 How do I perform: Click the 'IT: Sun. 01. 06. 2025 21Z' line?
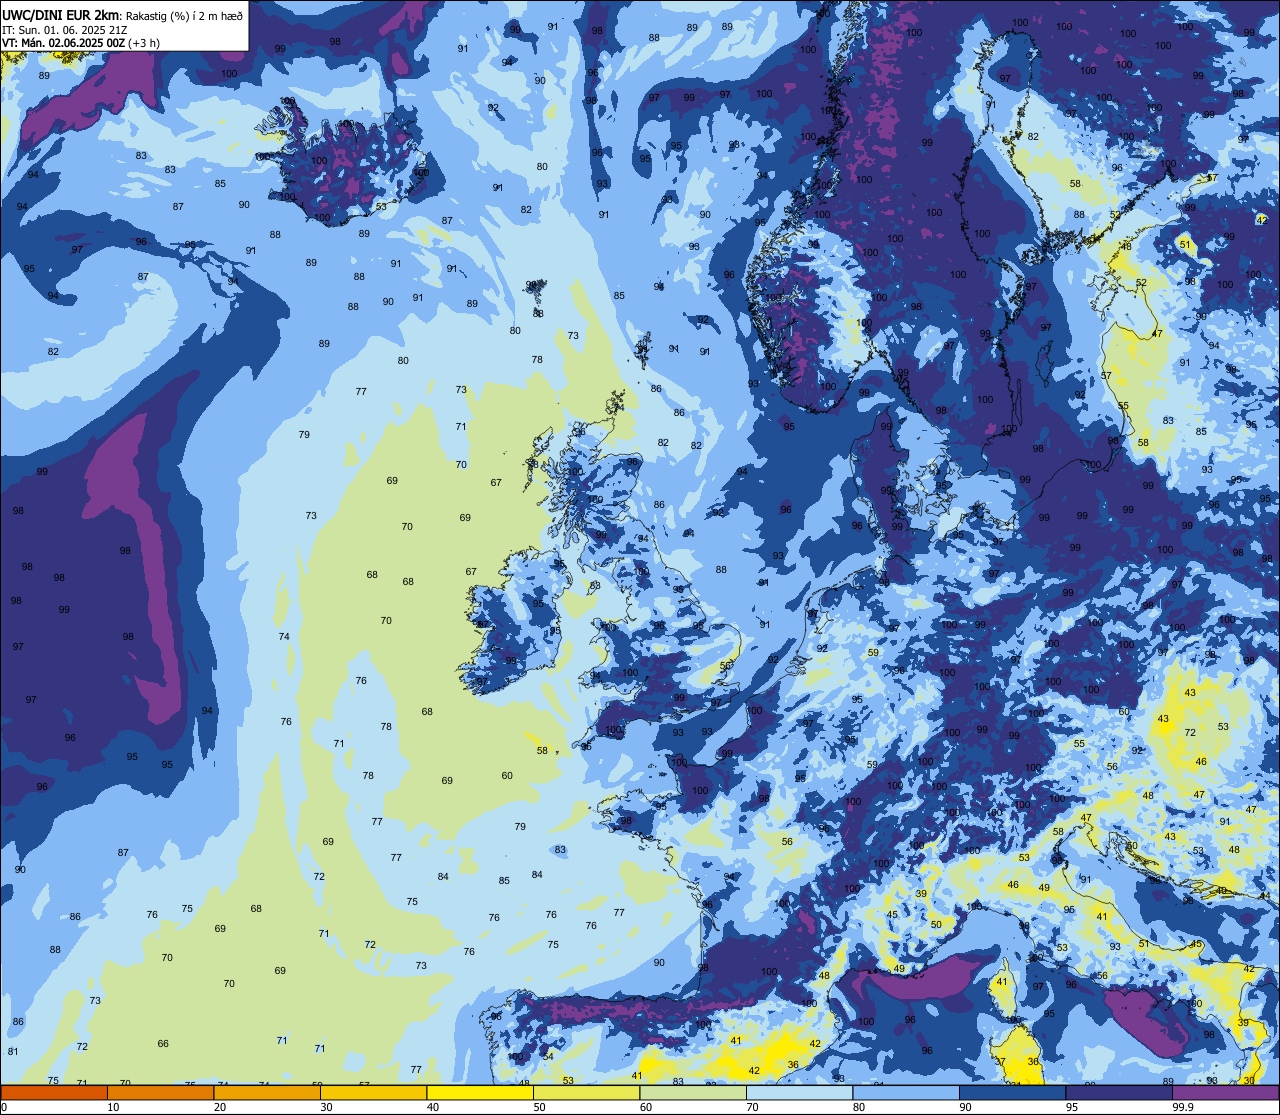(x=65, y=29)
